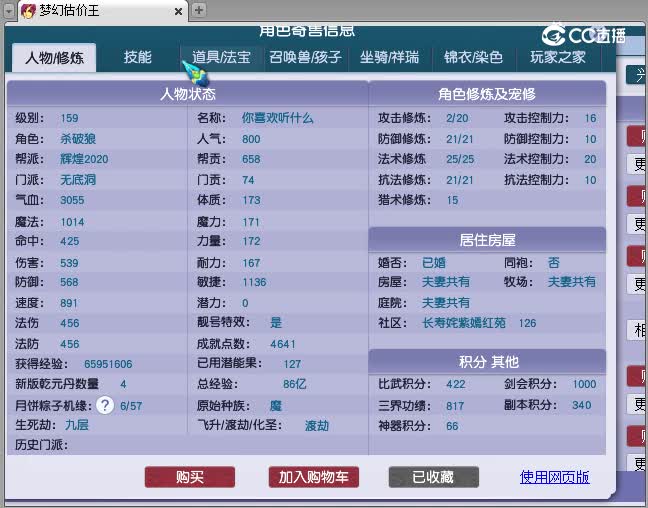Screen dimensions: 648x508
Task: Click the 靓号特效 value 是
Action: tap(276, 322)
